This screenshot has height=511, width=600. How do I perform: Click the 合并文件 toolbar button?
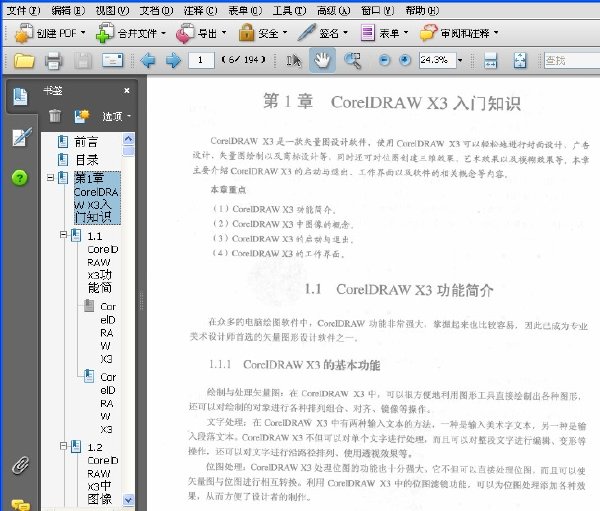(131, 33)
